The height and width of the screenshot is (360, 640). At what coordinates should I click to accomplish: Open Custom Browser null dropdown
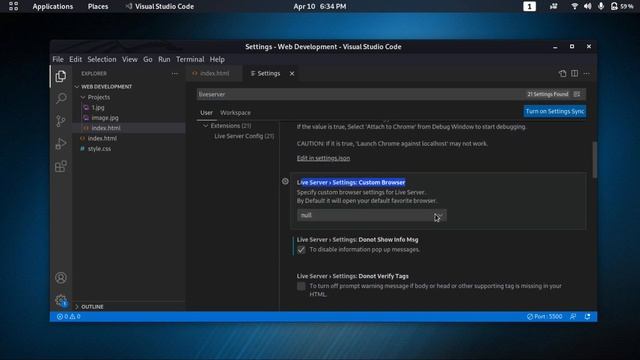pyautogui.click(x=371, y=216)
